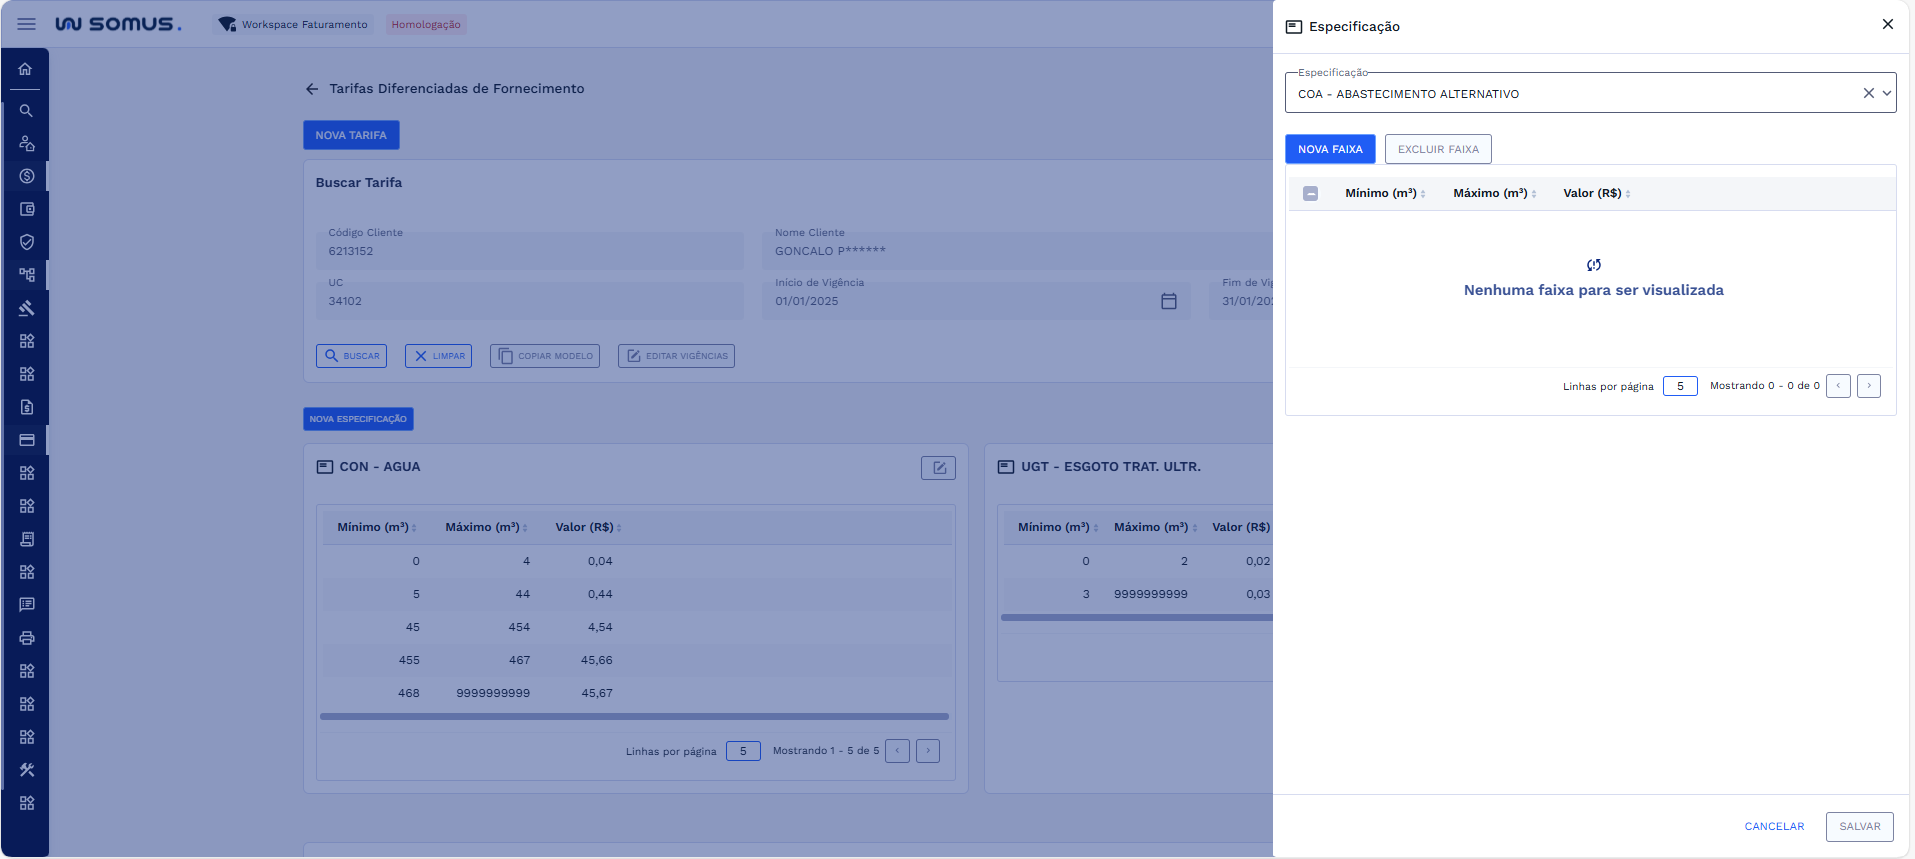Screen dimensions: 1915x859
Task: Click the tools wrench sidebar icon
Action: click(26, 770)
